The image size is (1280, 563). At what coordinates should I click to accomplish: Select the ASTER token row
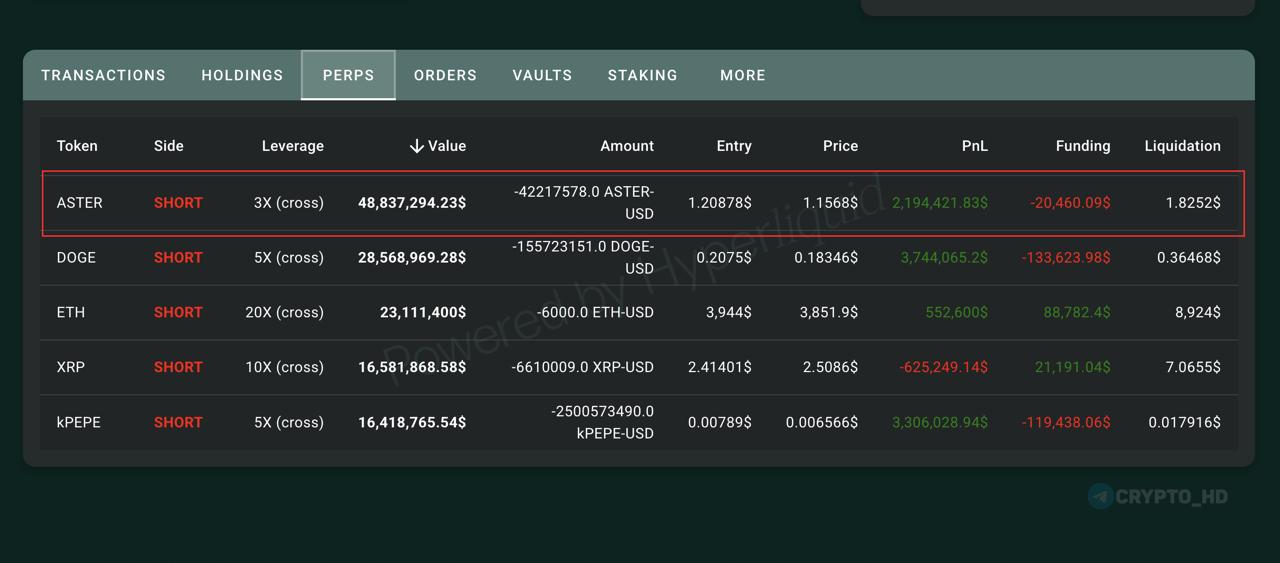pyautogui.click(x=80, y=203)
